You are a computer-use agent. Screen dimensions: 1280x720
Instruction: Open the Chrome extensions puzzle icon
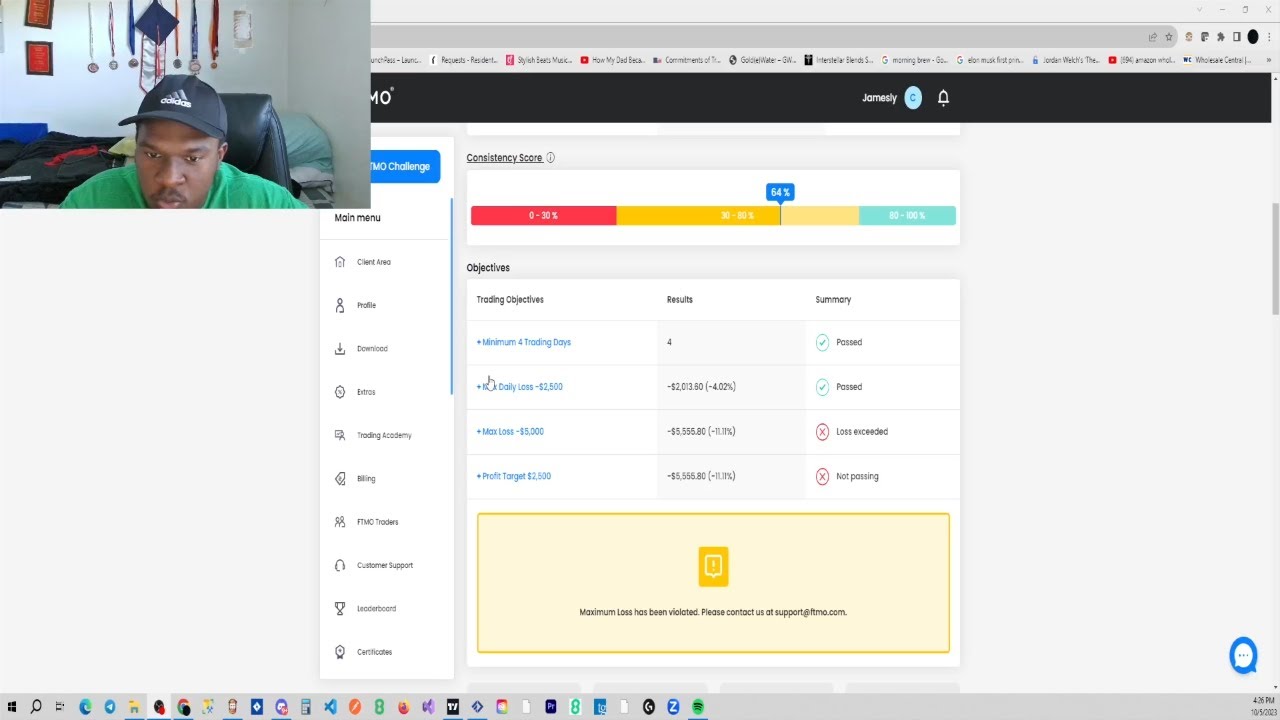(1220, 37)
